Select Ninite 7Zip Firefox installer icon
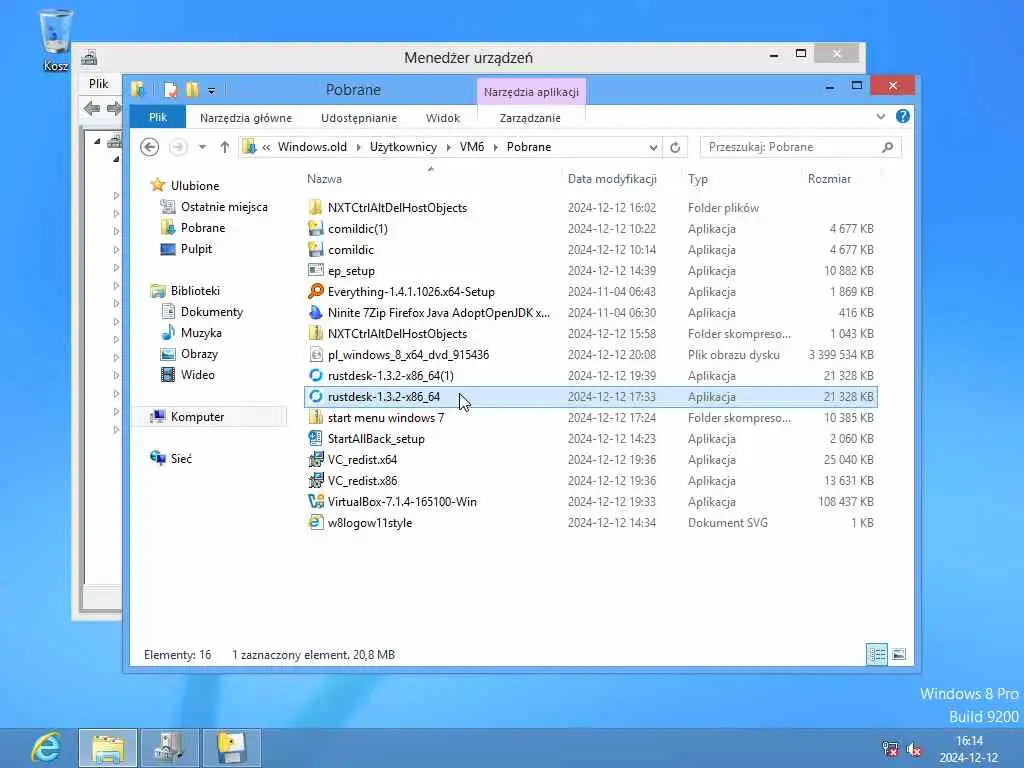 [315, 312]
